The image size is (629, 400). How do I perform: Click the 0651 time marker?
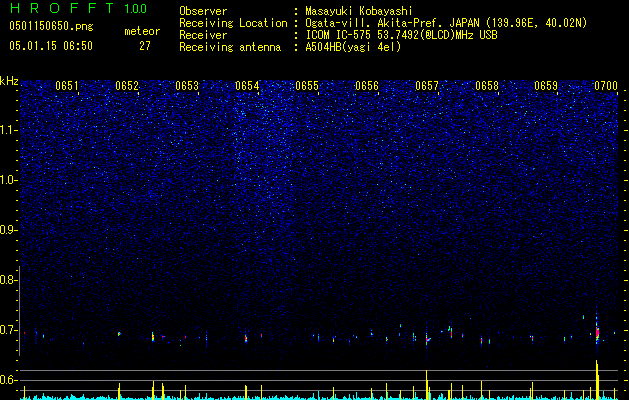tap(67, 86)
